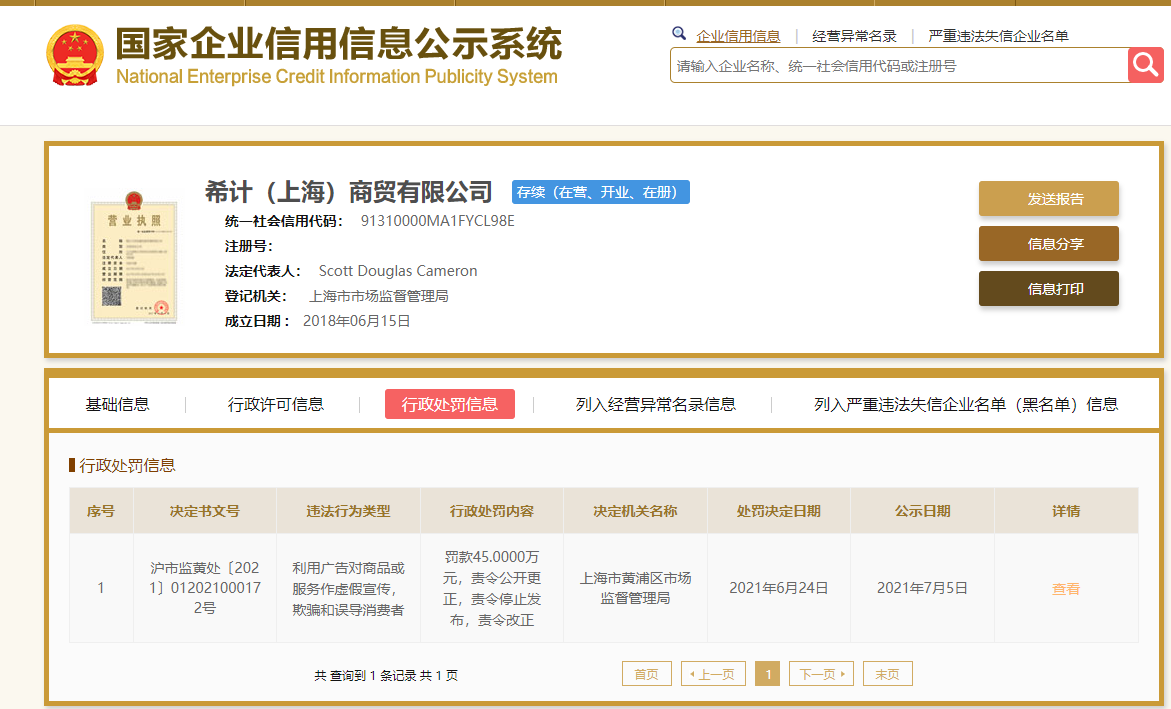The image size is (1171, 709).
Task: Click establishment date 2018年06月15日
Action: click(x=357, y=321)
